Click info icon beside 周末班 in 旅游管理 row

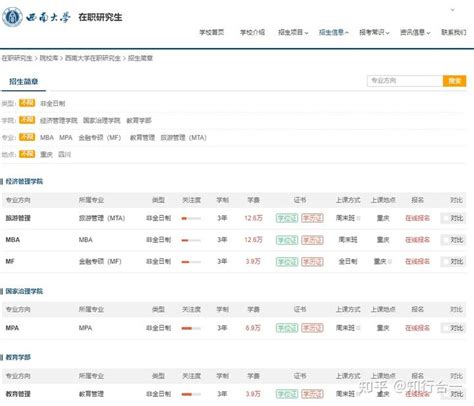[x=358, y=218]
